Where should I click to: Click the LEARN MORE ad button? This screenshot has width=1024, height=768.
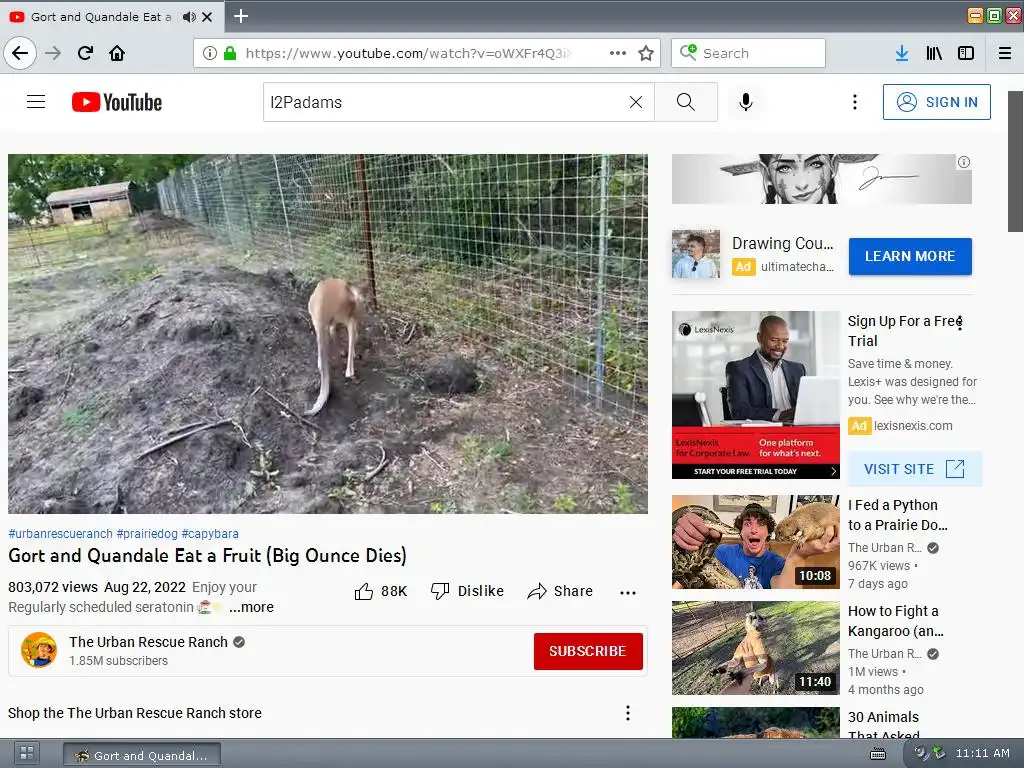pyautogui.click(x=910, y=256)
